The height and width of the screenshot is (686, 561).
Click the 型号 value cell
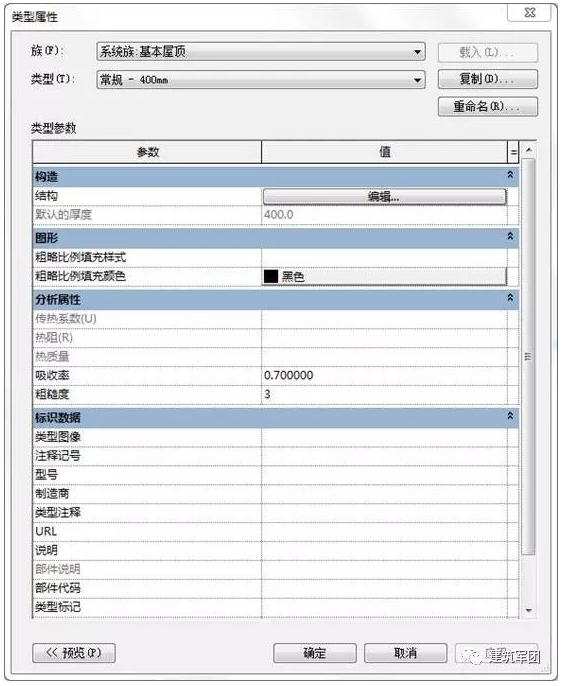click(384, 475)
